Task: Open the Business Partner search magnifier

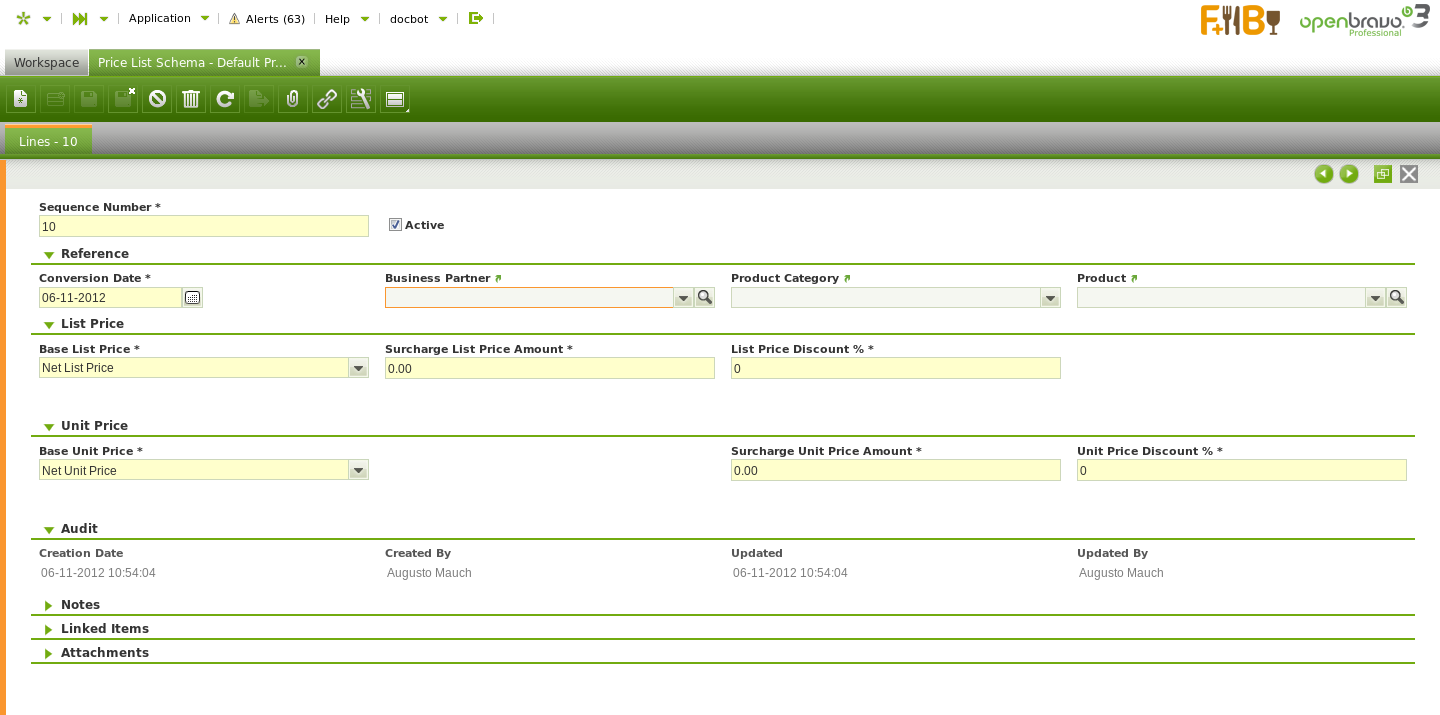Action: click(x=705, y=297)
